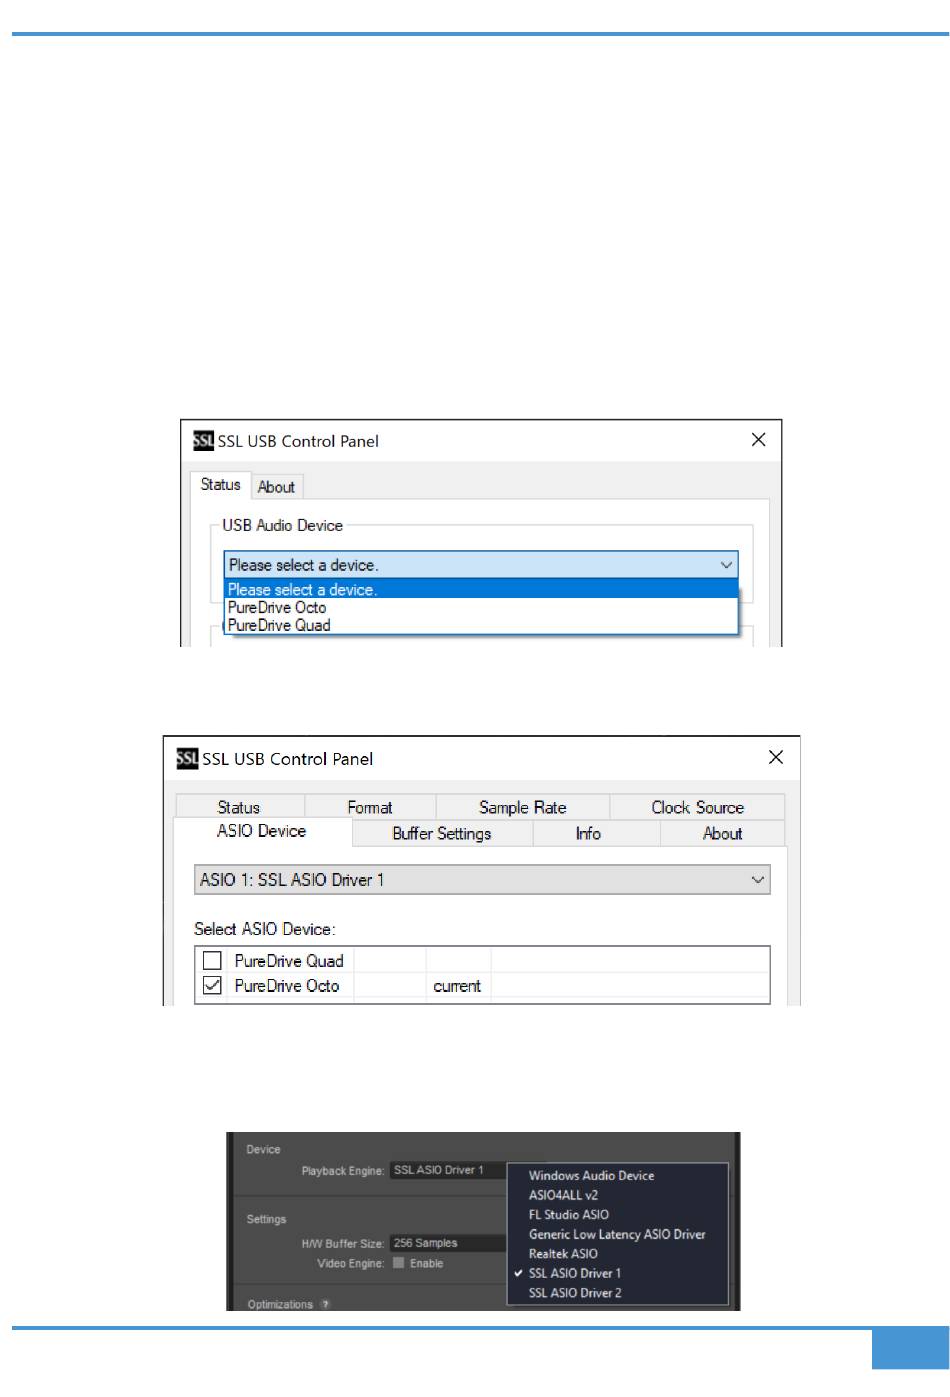Viewport: 950px width, 1397px height.
Task: Open the H/W Buffer Size dropdown
Action: tap(448, 1243)
